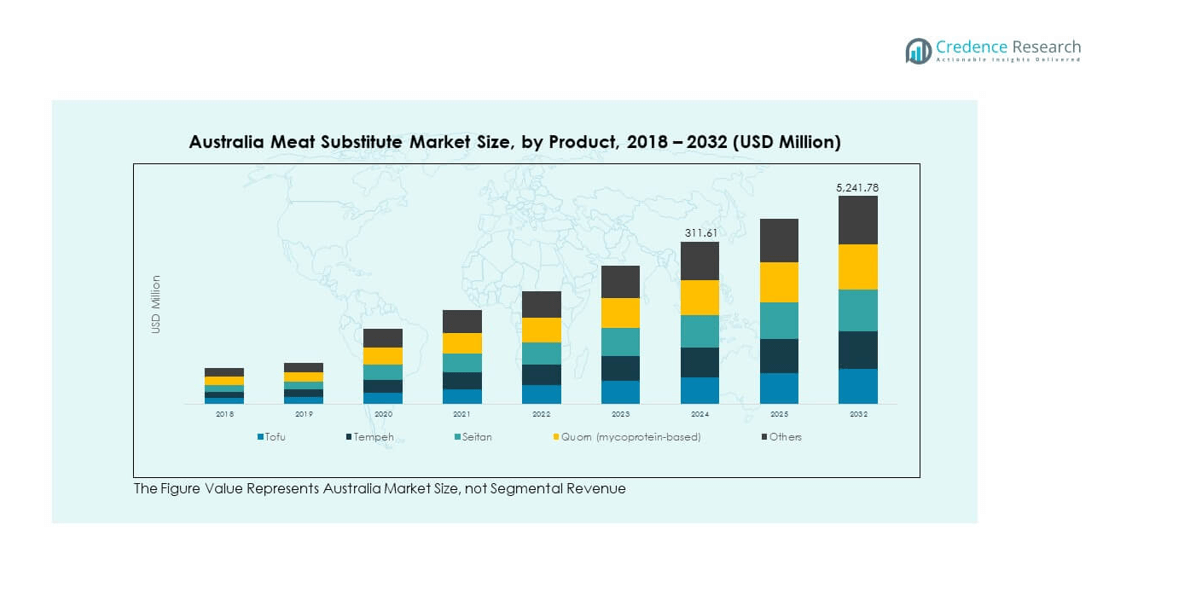Click the 2020 x-axis year label
Image resolution: width=1191 pixels, height=597 pixels.
pyautogui.click(x=383, y=414)
